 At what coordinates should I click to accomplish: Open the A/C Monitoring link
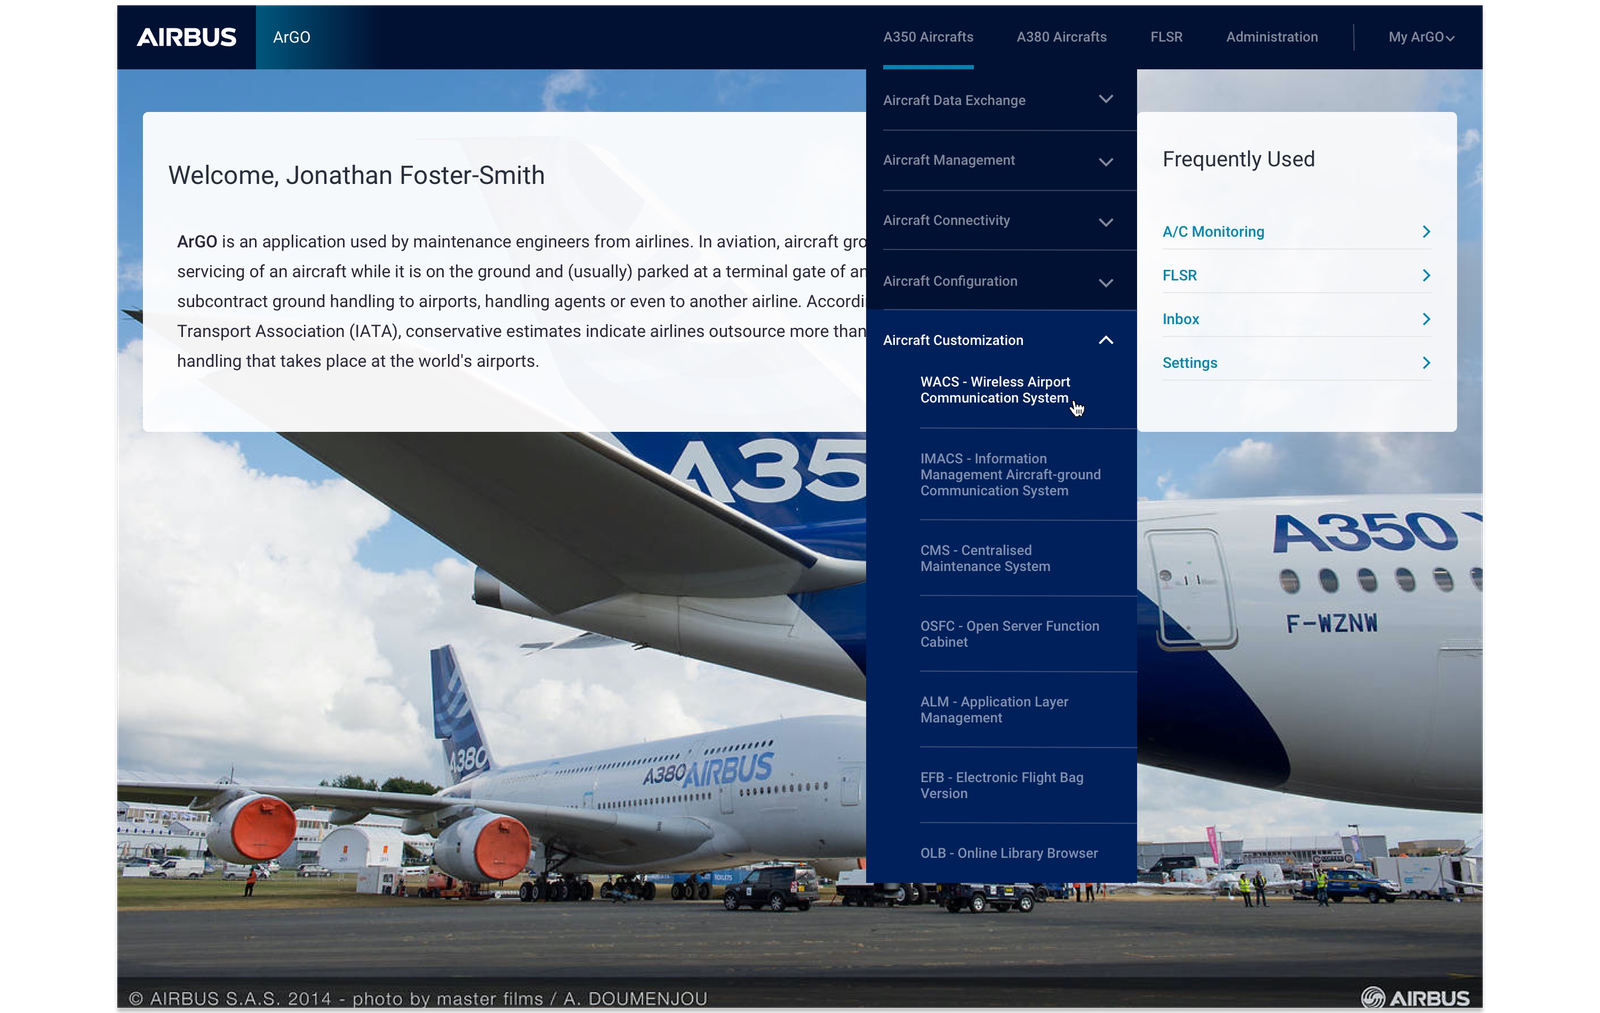pos(1213,232)
